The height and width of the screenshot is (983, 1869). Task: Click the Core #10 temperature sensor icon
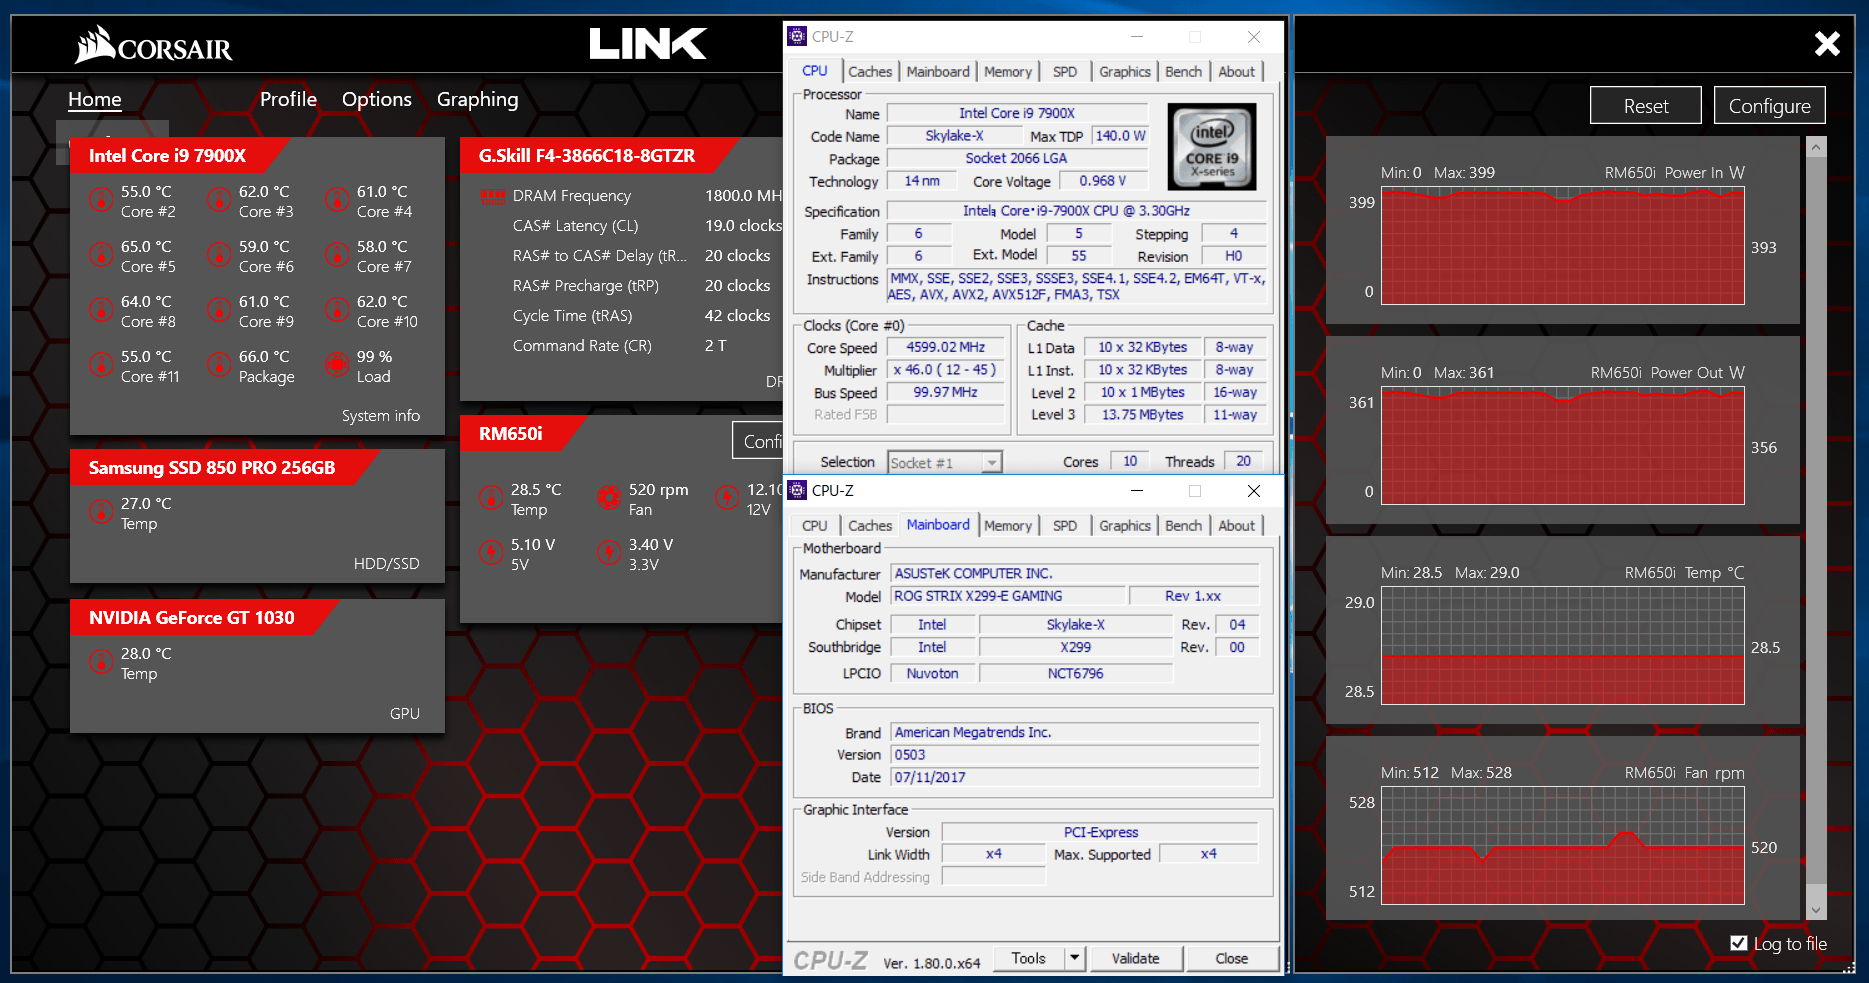337,310
